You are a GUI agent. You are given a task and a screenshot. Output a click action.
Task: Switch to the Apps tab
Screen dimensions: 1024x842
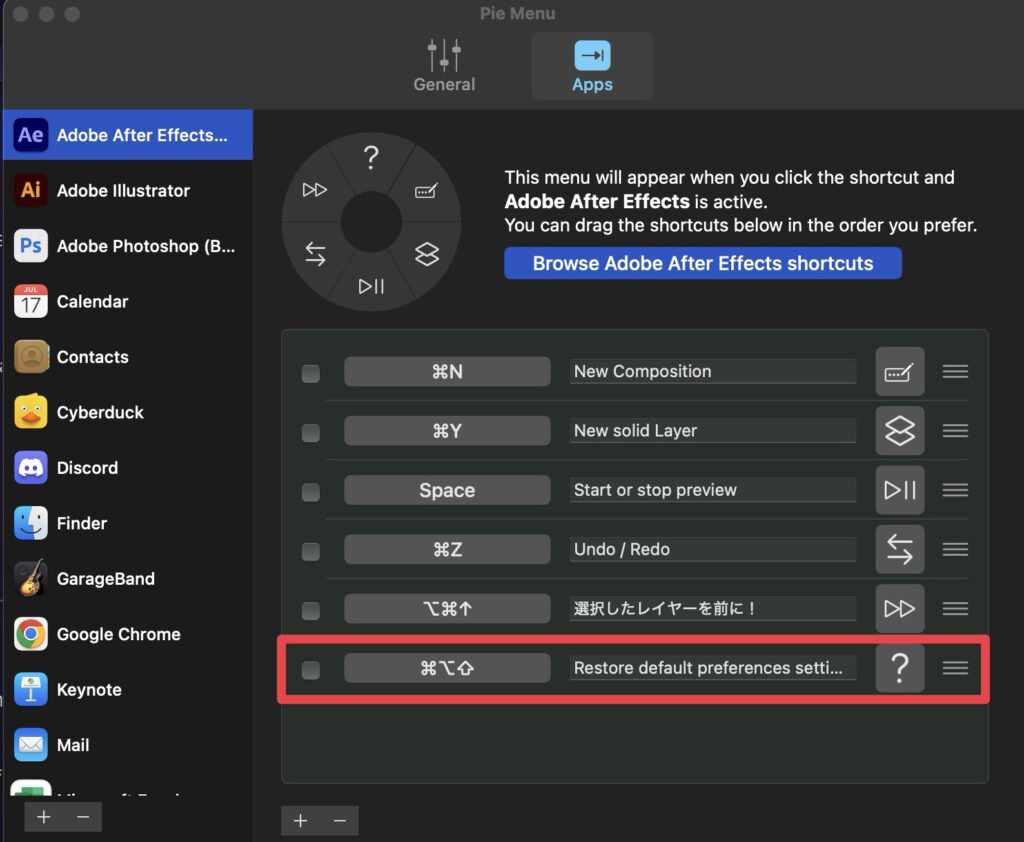pos(592,65)
